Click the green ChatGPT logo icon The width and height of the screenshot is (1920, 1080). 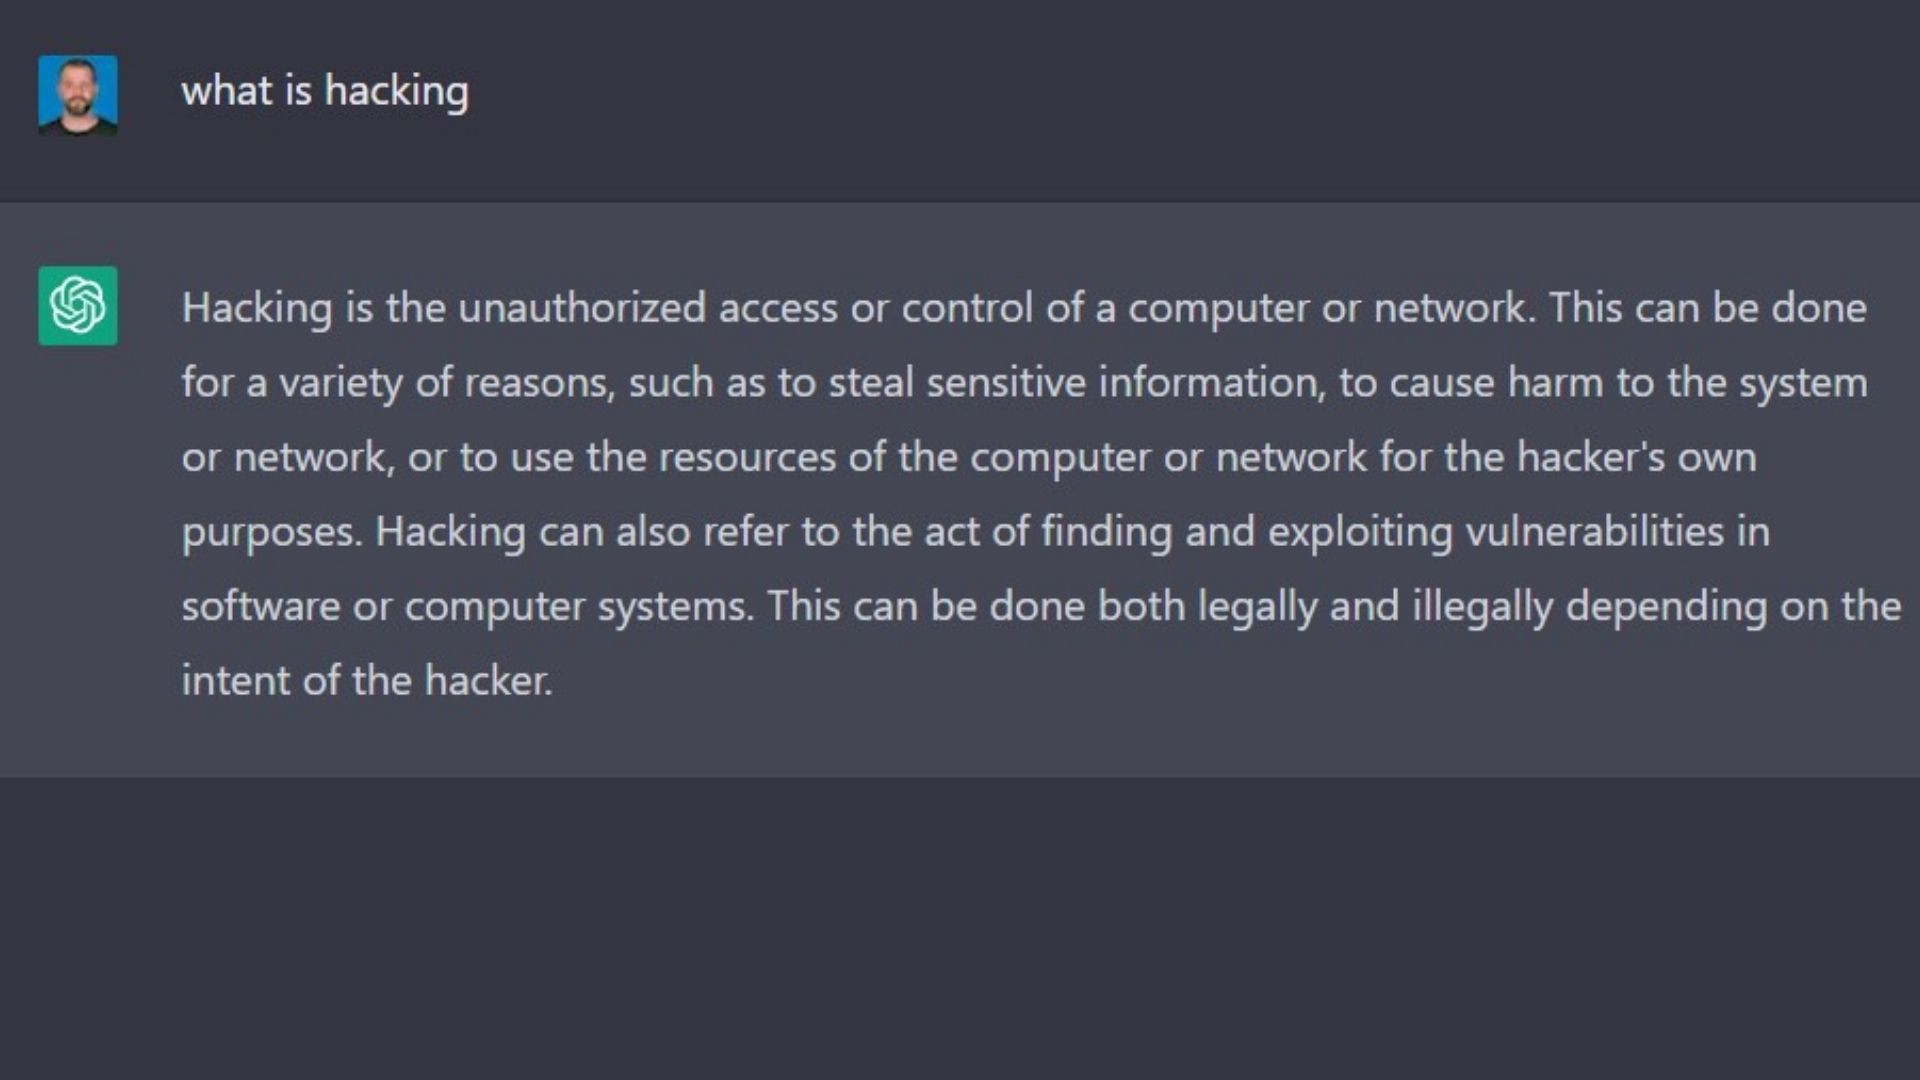(78, 305)
